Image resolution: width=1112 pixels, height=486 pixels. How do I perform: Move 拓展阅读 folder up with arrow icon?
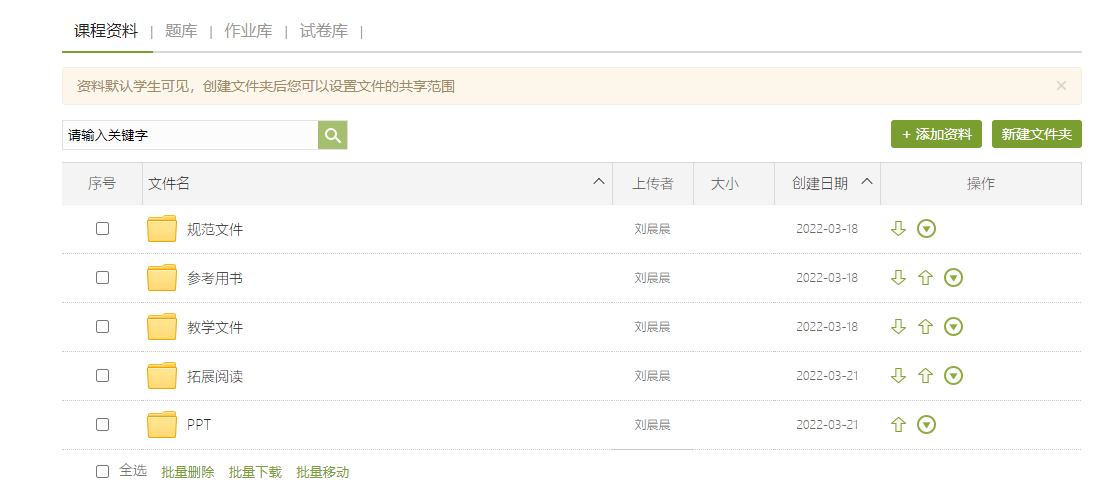click(925, 376)
